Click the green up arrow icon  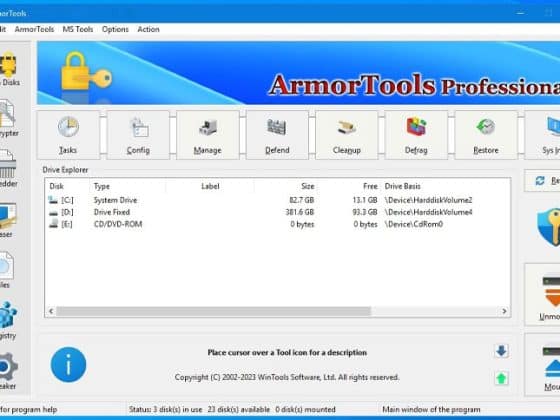coord(501,378)
